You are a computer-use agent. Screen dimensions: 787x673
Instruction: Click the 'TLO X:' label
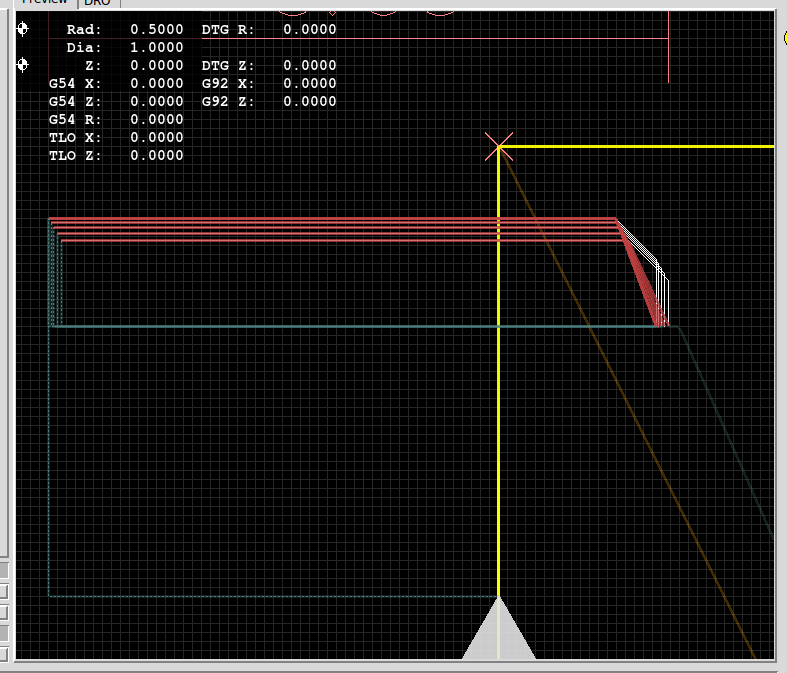(x=75, y=138)
